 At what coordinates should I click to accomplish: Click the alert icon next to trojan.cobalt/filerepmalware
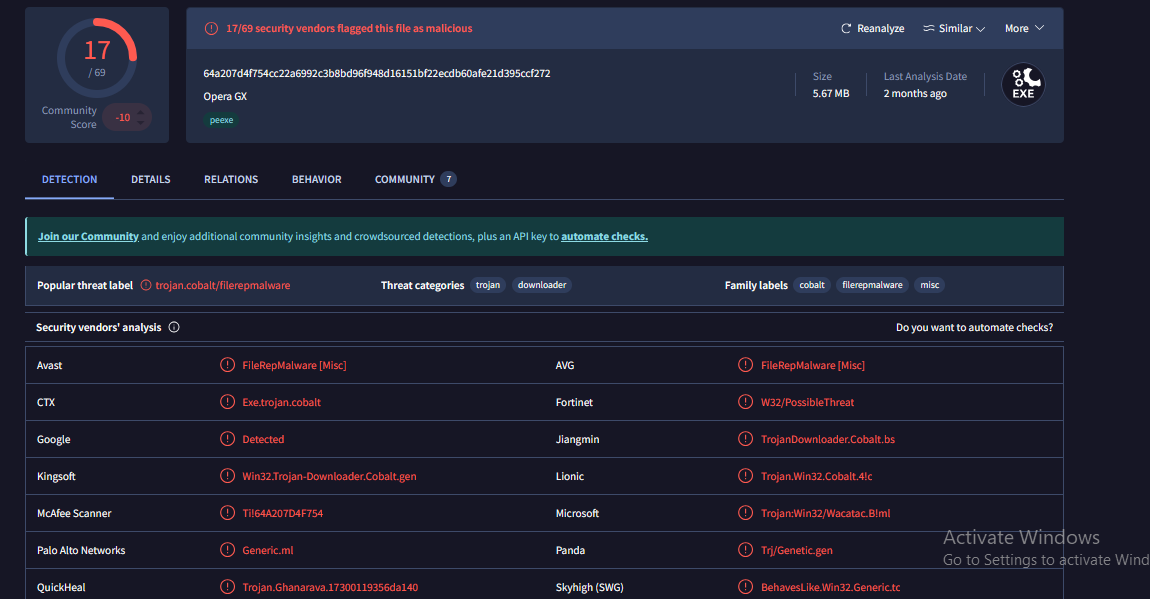click(146, 286)
